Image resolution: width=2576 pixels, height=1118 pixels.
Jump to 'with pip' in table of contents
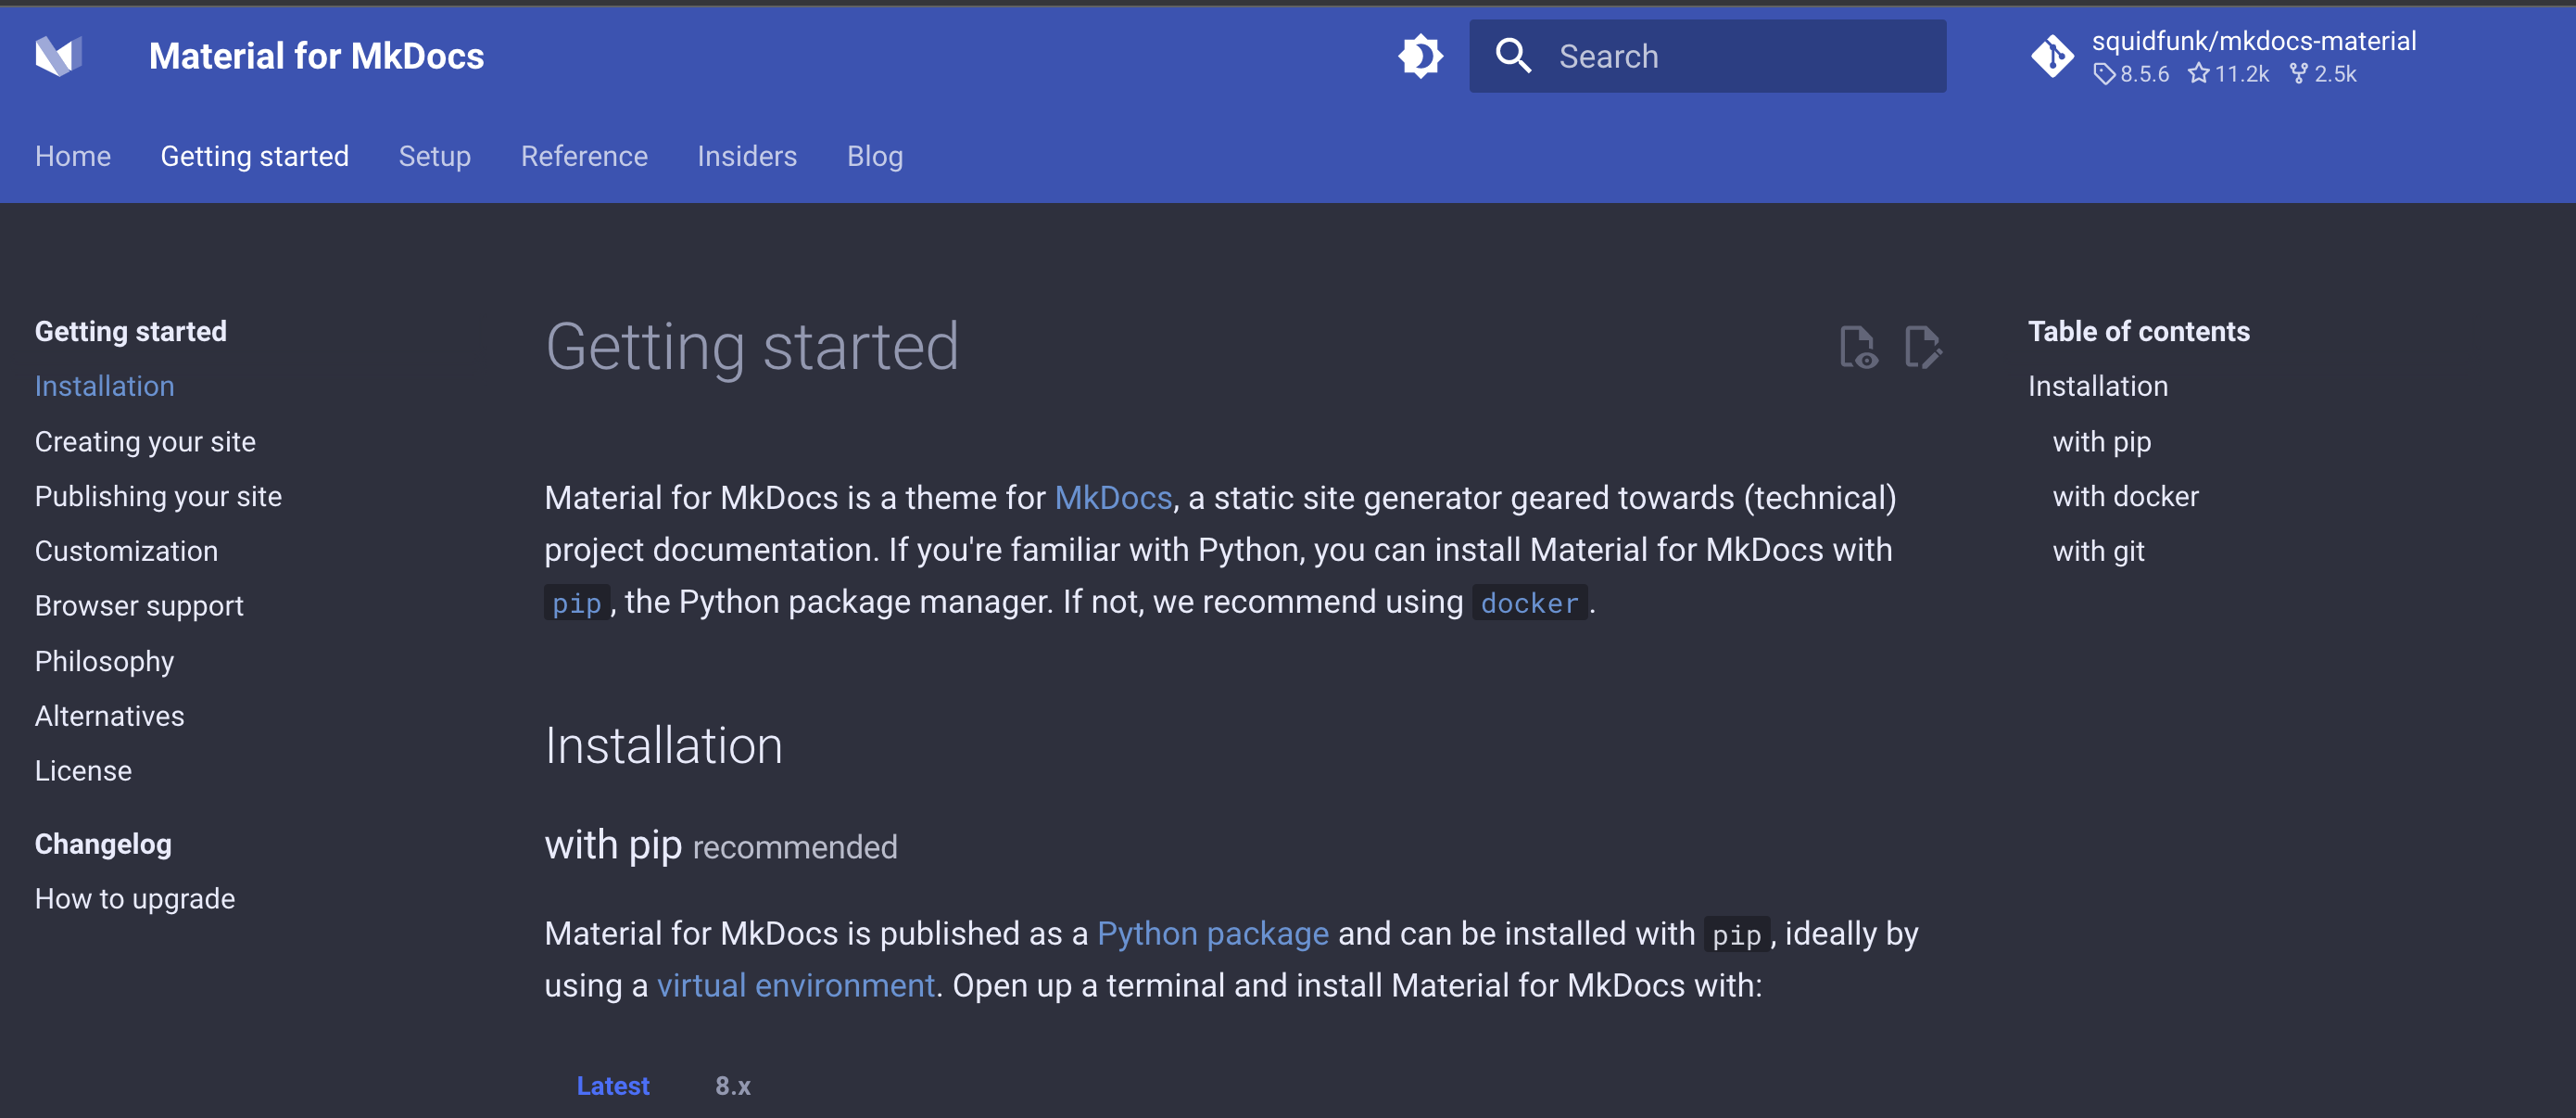point(2102,442)
